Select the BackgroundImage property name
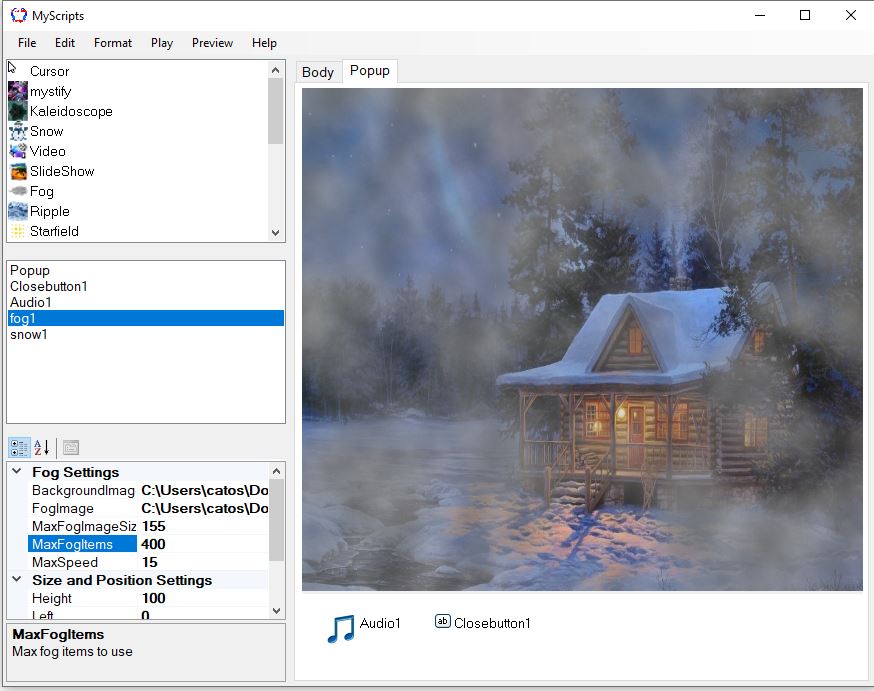 pos(83,490)
